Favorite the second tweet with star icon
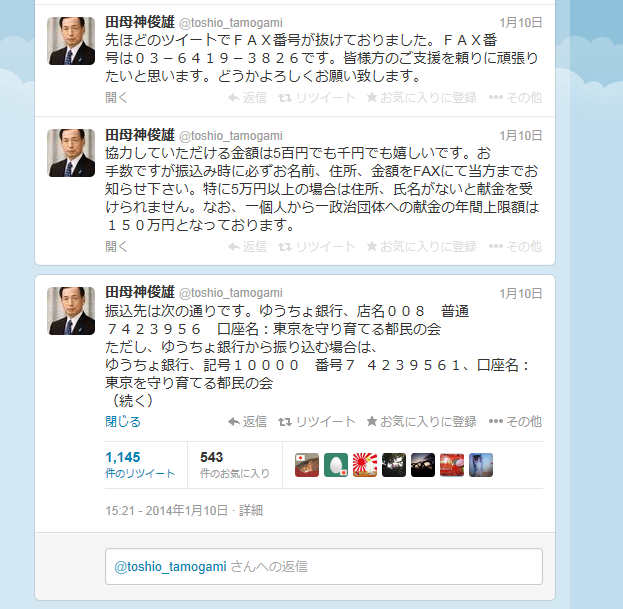 422,247
